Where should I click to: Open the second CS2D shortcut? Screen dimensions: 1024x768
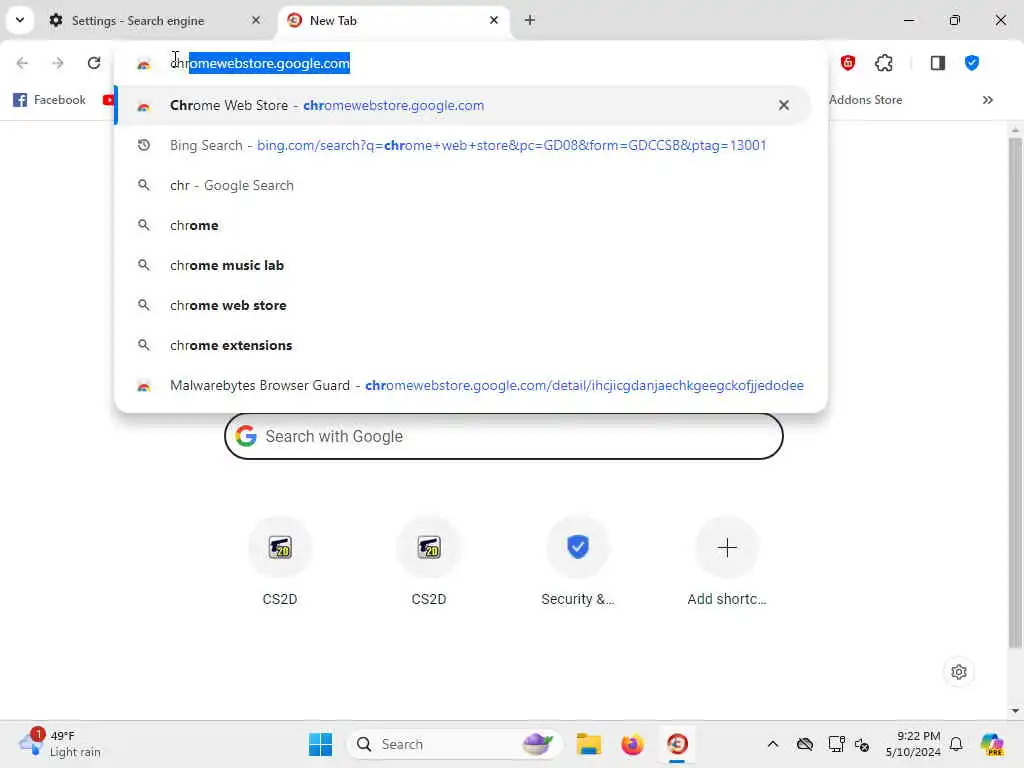pos(428,563)
